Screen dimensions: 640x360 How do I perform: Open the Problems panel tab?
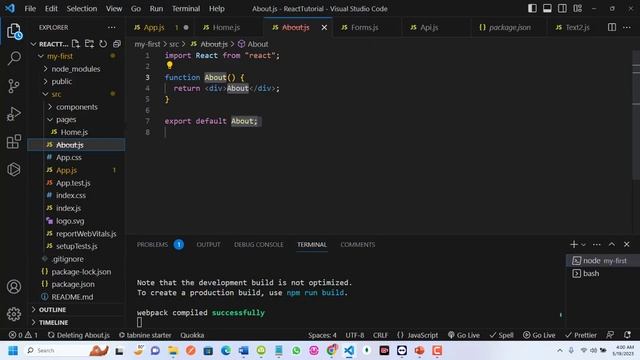pyautogui.click(x=152, y=244)
